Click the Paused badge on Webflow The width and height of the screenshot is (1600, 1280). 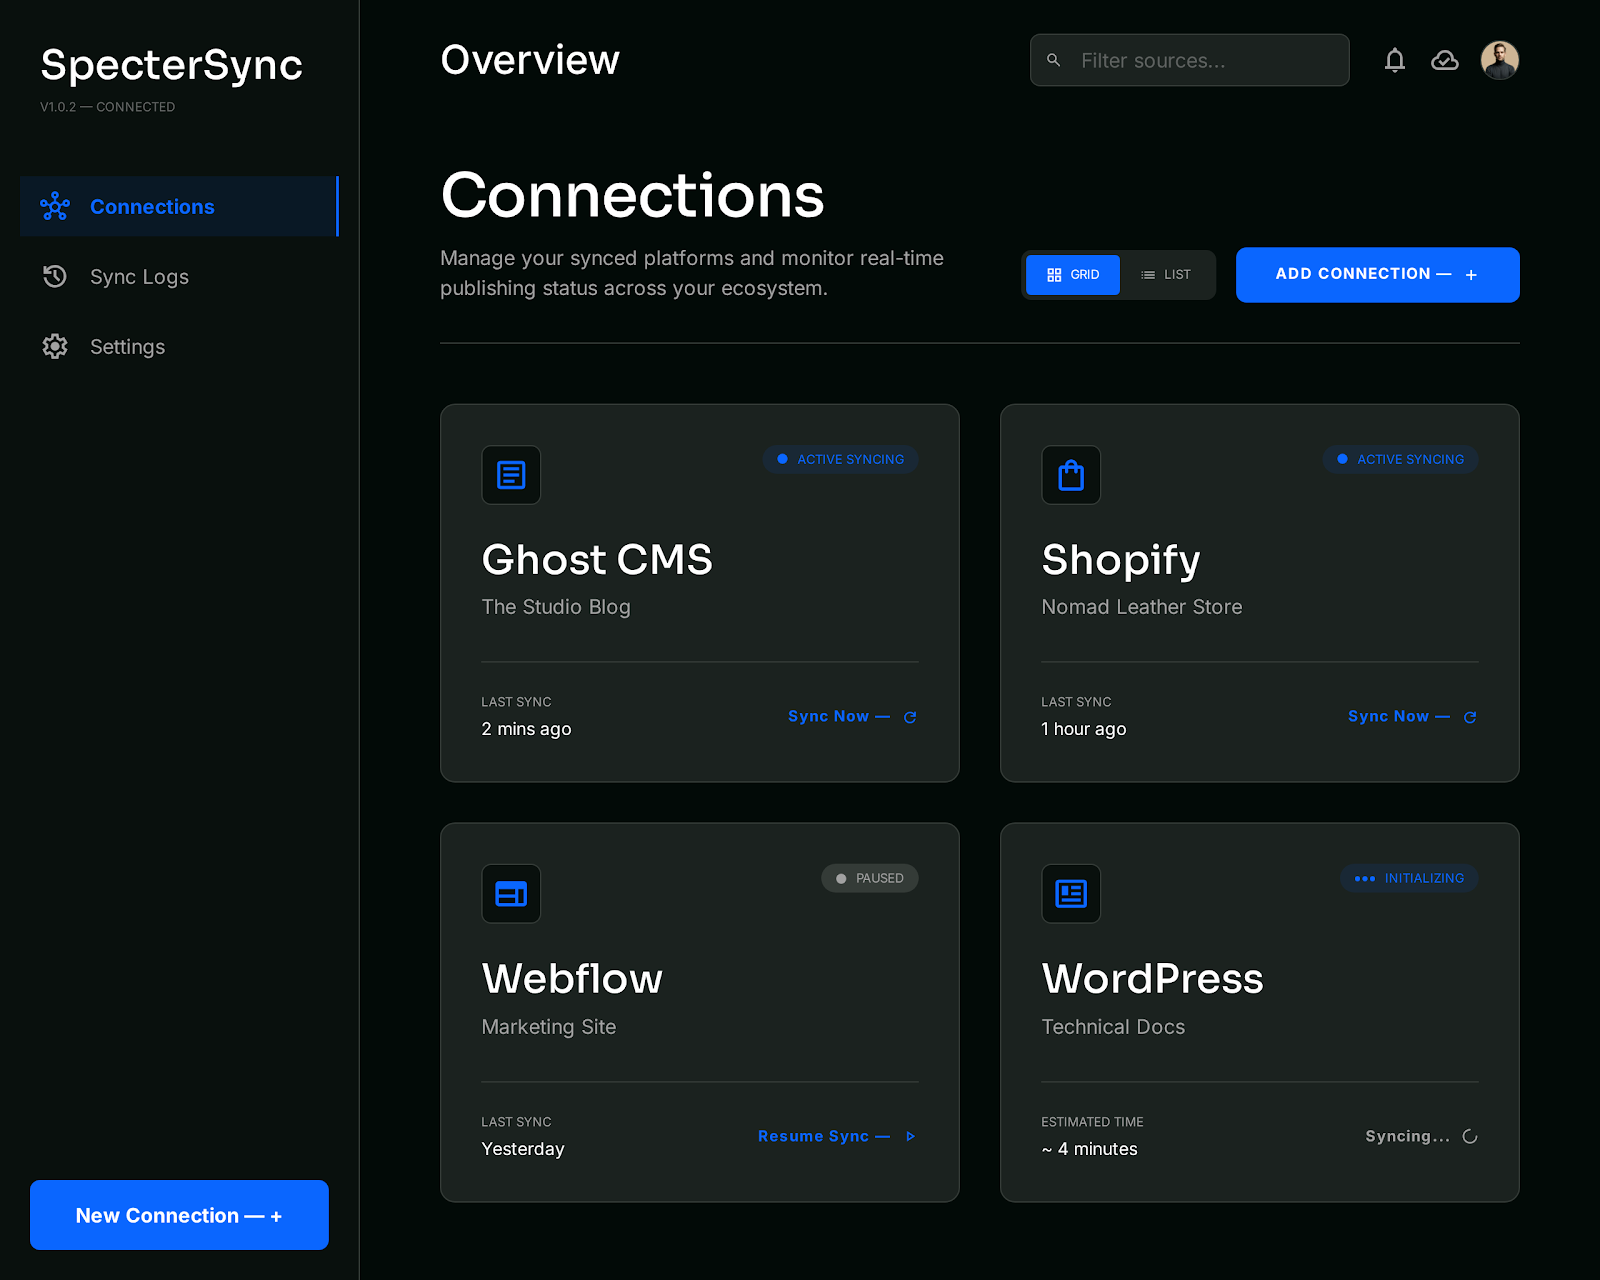tap(870, 878)
